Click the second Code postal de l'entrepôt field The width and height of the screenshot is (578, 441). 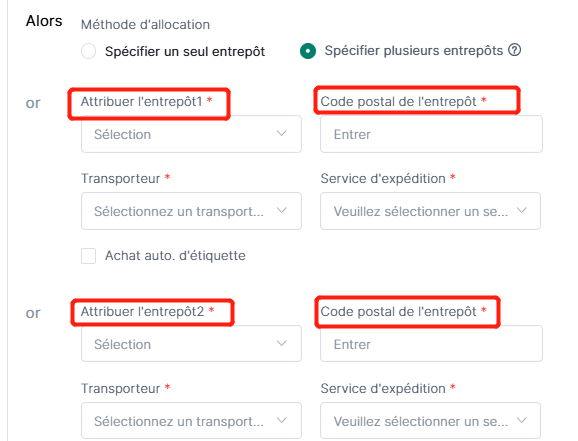pos(431,344)
